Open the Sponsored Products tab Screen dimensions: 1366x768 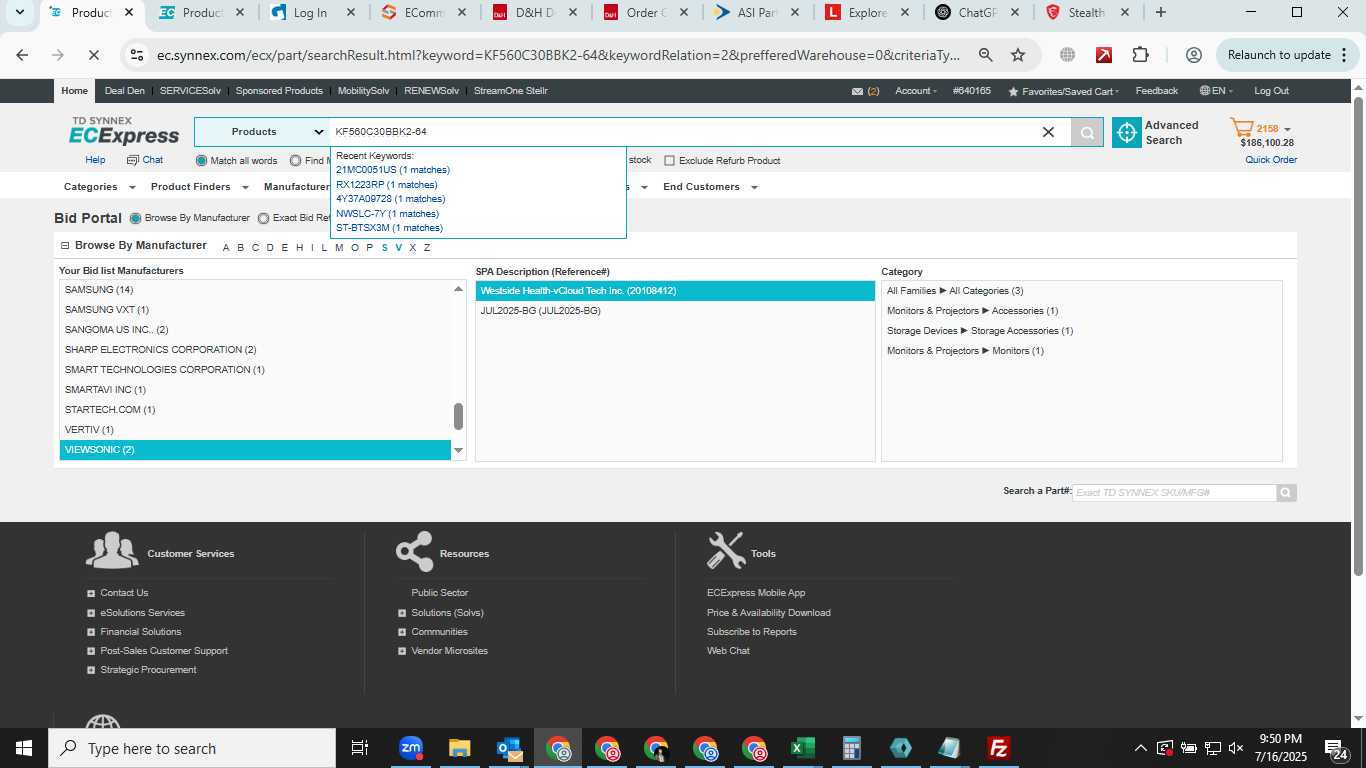point(279,91)
